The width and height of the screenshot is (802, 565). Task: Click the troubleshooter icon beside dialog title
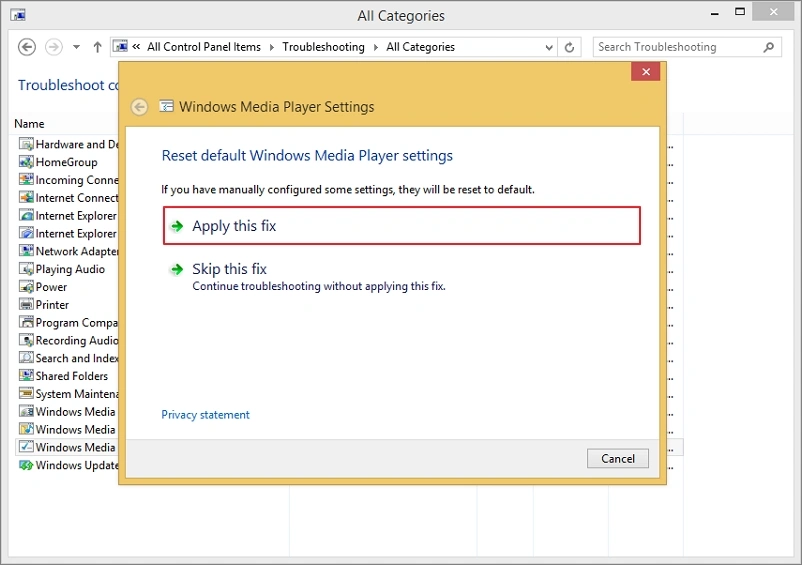166,106
